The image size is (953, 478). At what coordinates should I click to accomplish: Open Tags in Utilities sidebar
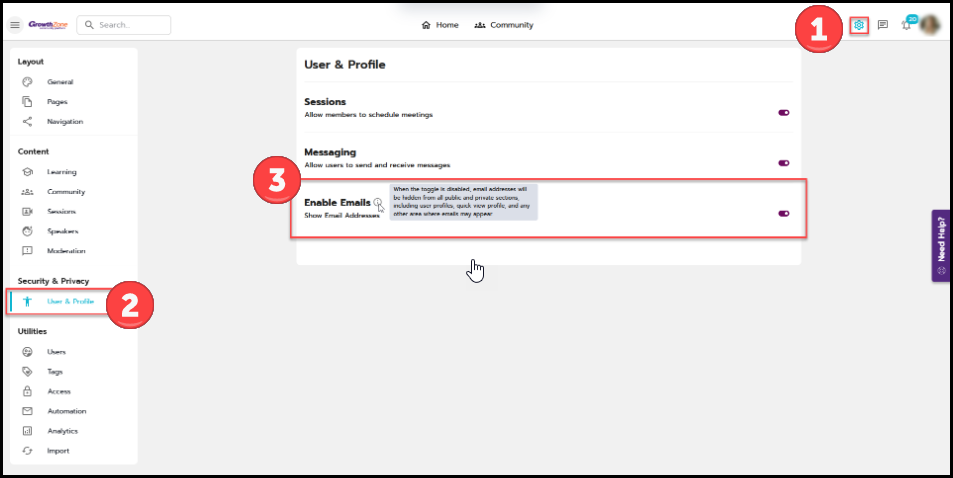[55, 371]
